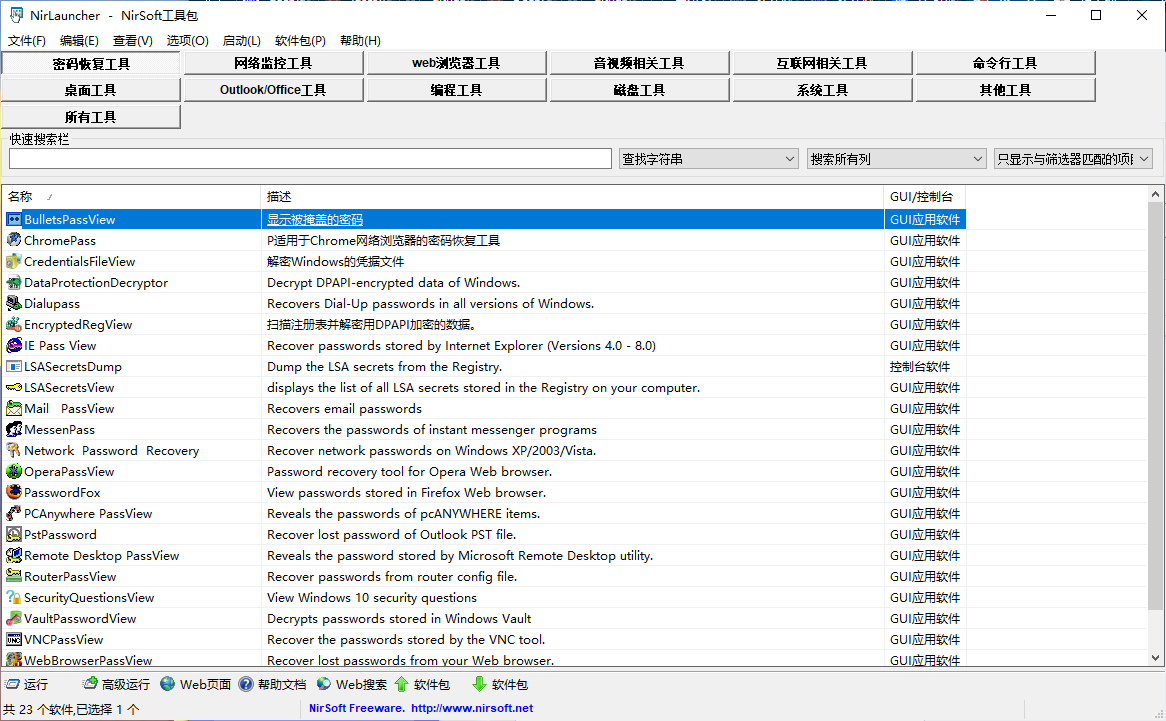Viewport: 1166px width, 721px height.
Task: Click the 高级运行 (Advanced Run) icon
Action: pos(90,685)
